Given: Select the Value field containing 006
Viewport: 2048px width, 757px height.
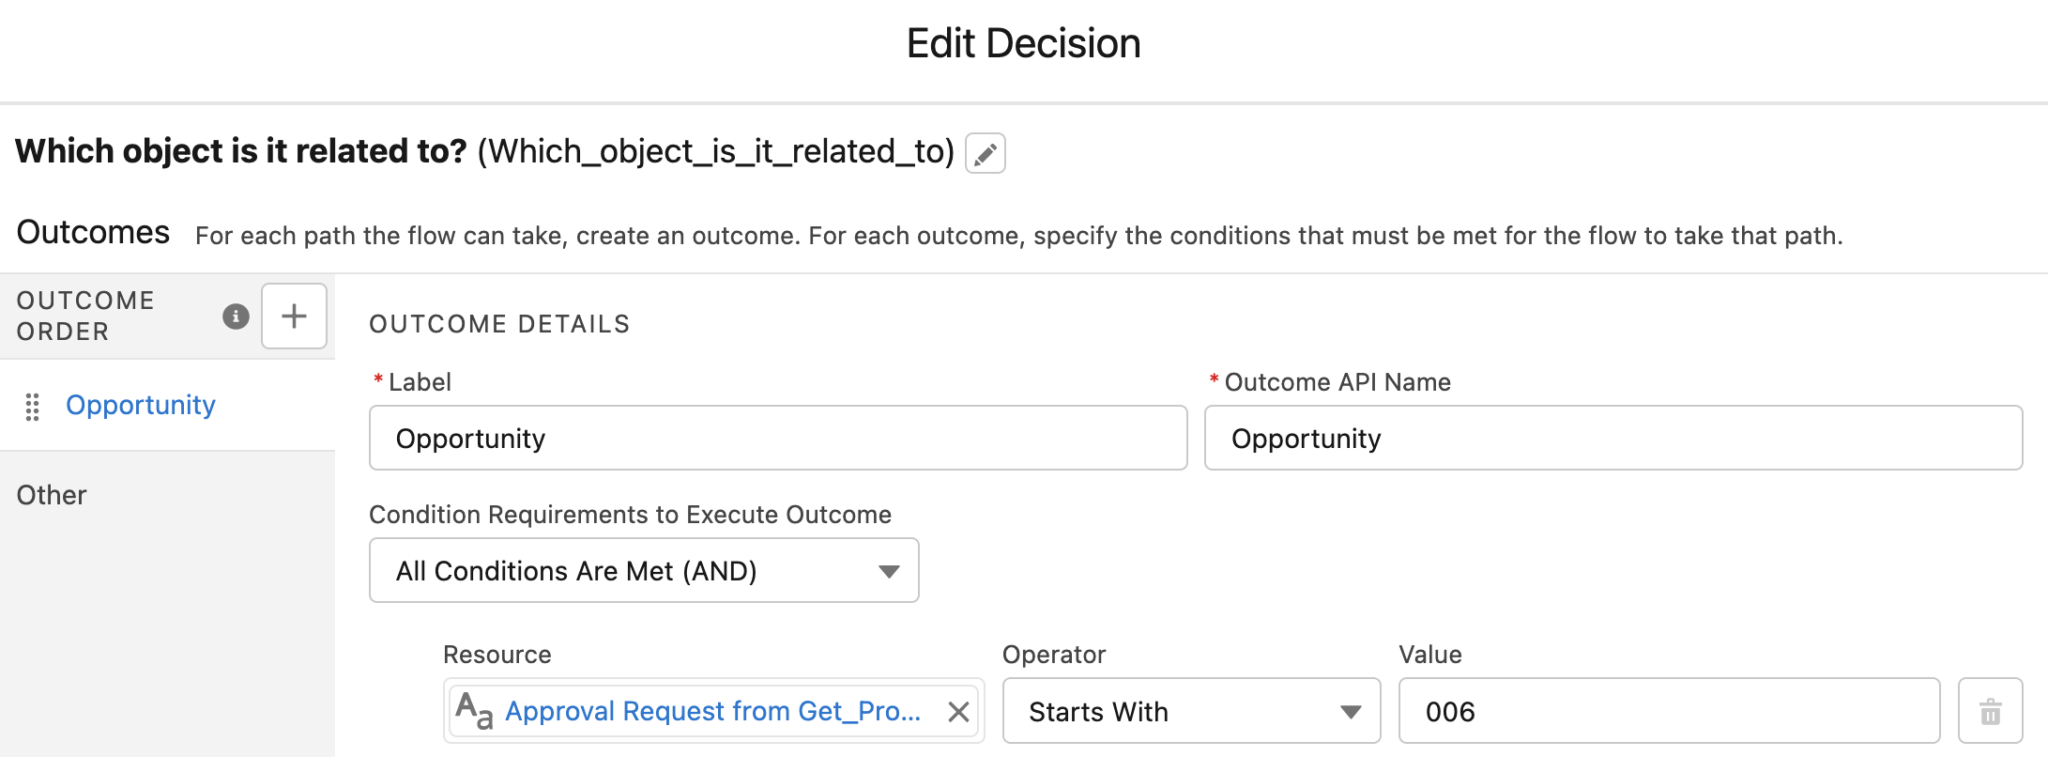Looking at the screenshot, I should click(1668, 711).
